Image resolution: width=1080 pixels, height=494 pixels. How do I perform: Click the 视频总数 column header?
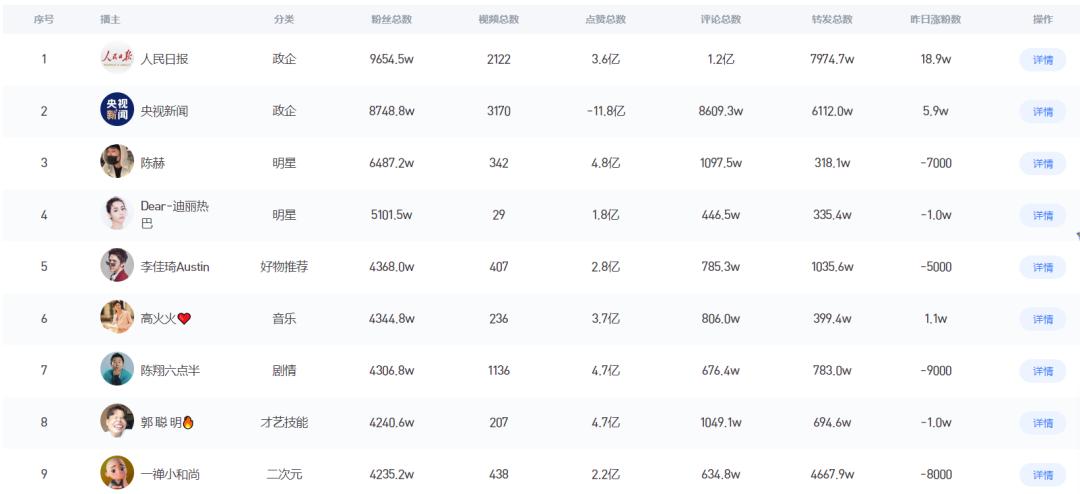(498, 20)
